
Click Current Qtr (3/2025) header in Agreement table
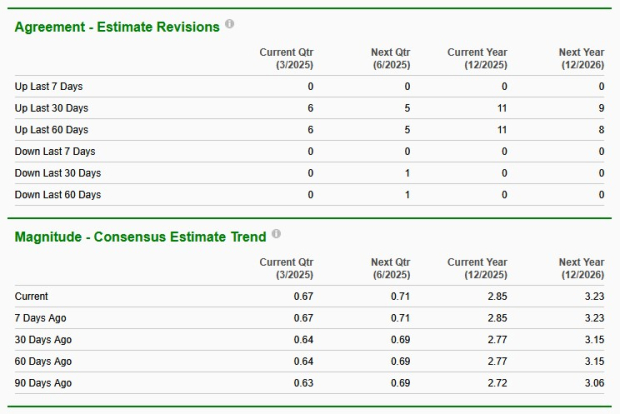pos(286,59)
